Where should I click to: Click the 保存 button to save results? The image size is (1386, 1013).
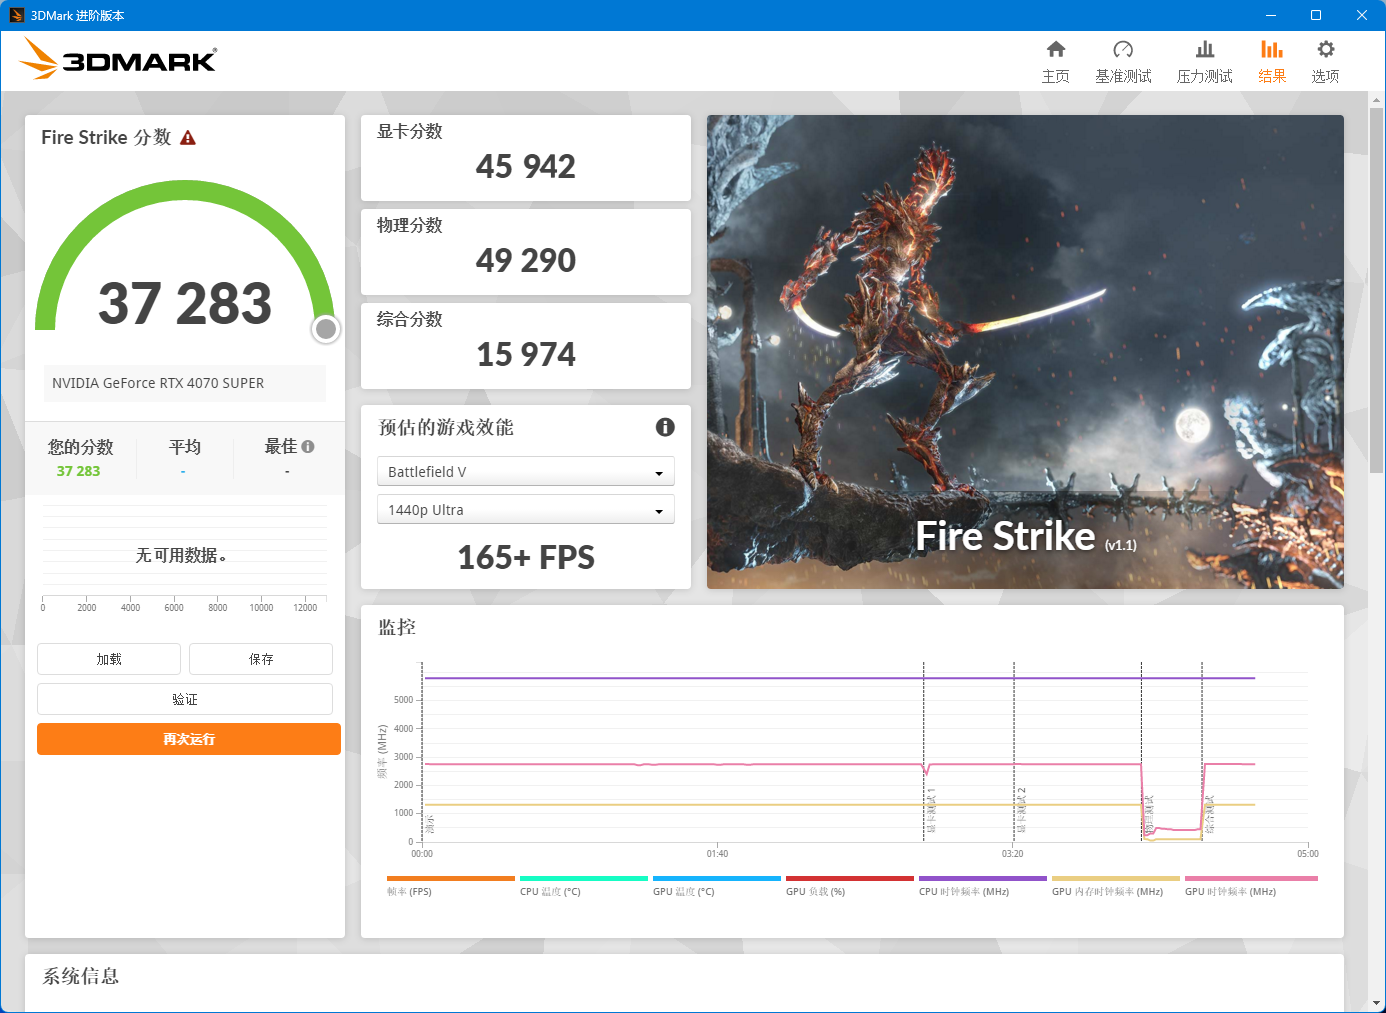coord(260,659)
